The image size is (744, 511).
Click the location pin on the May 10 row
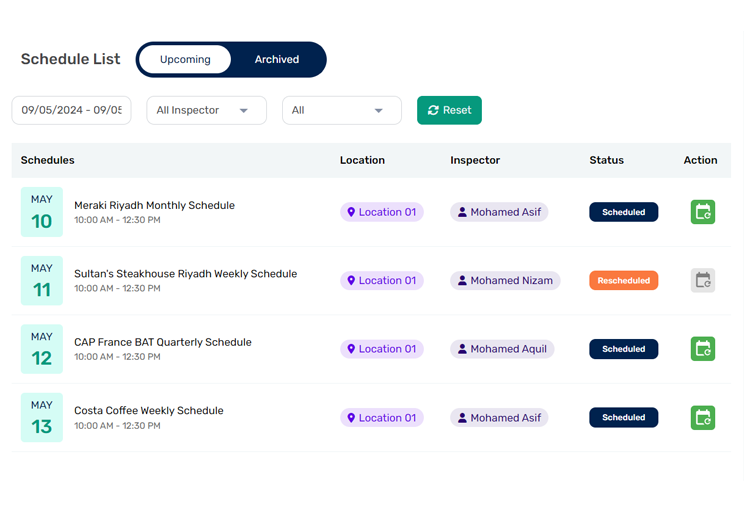pyautogui.click(x=351, y=212)
